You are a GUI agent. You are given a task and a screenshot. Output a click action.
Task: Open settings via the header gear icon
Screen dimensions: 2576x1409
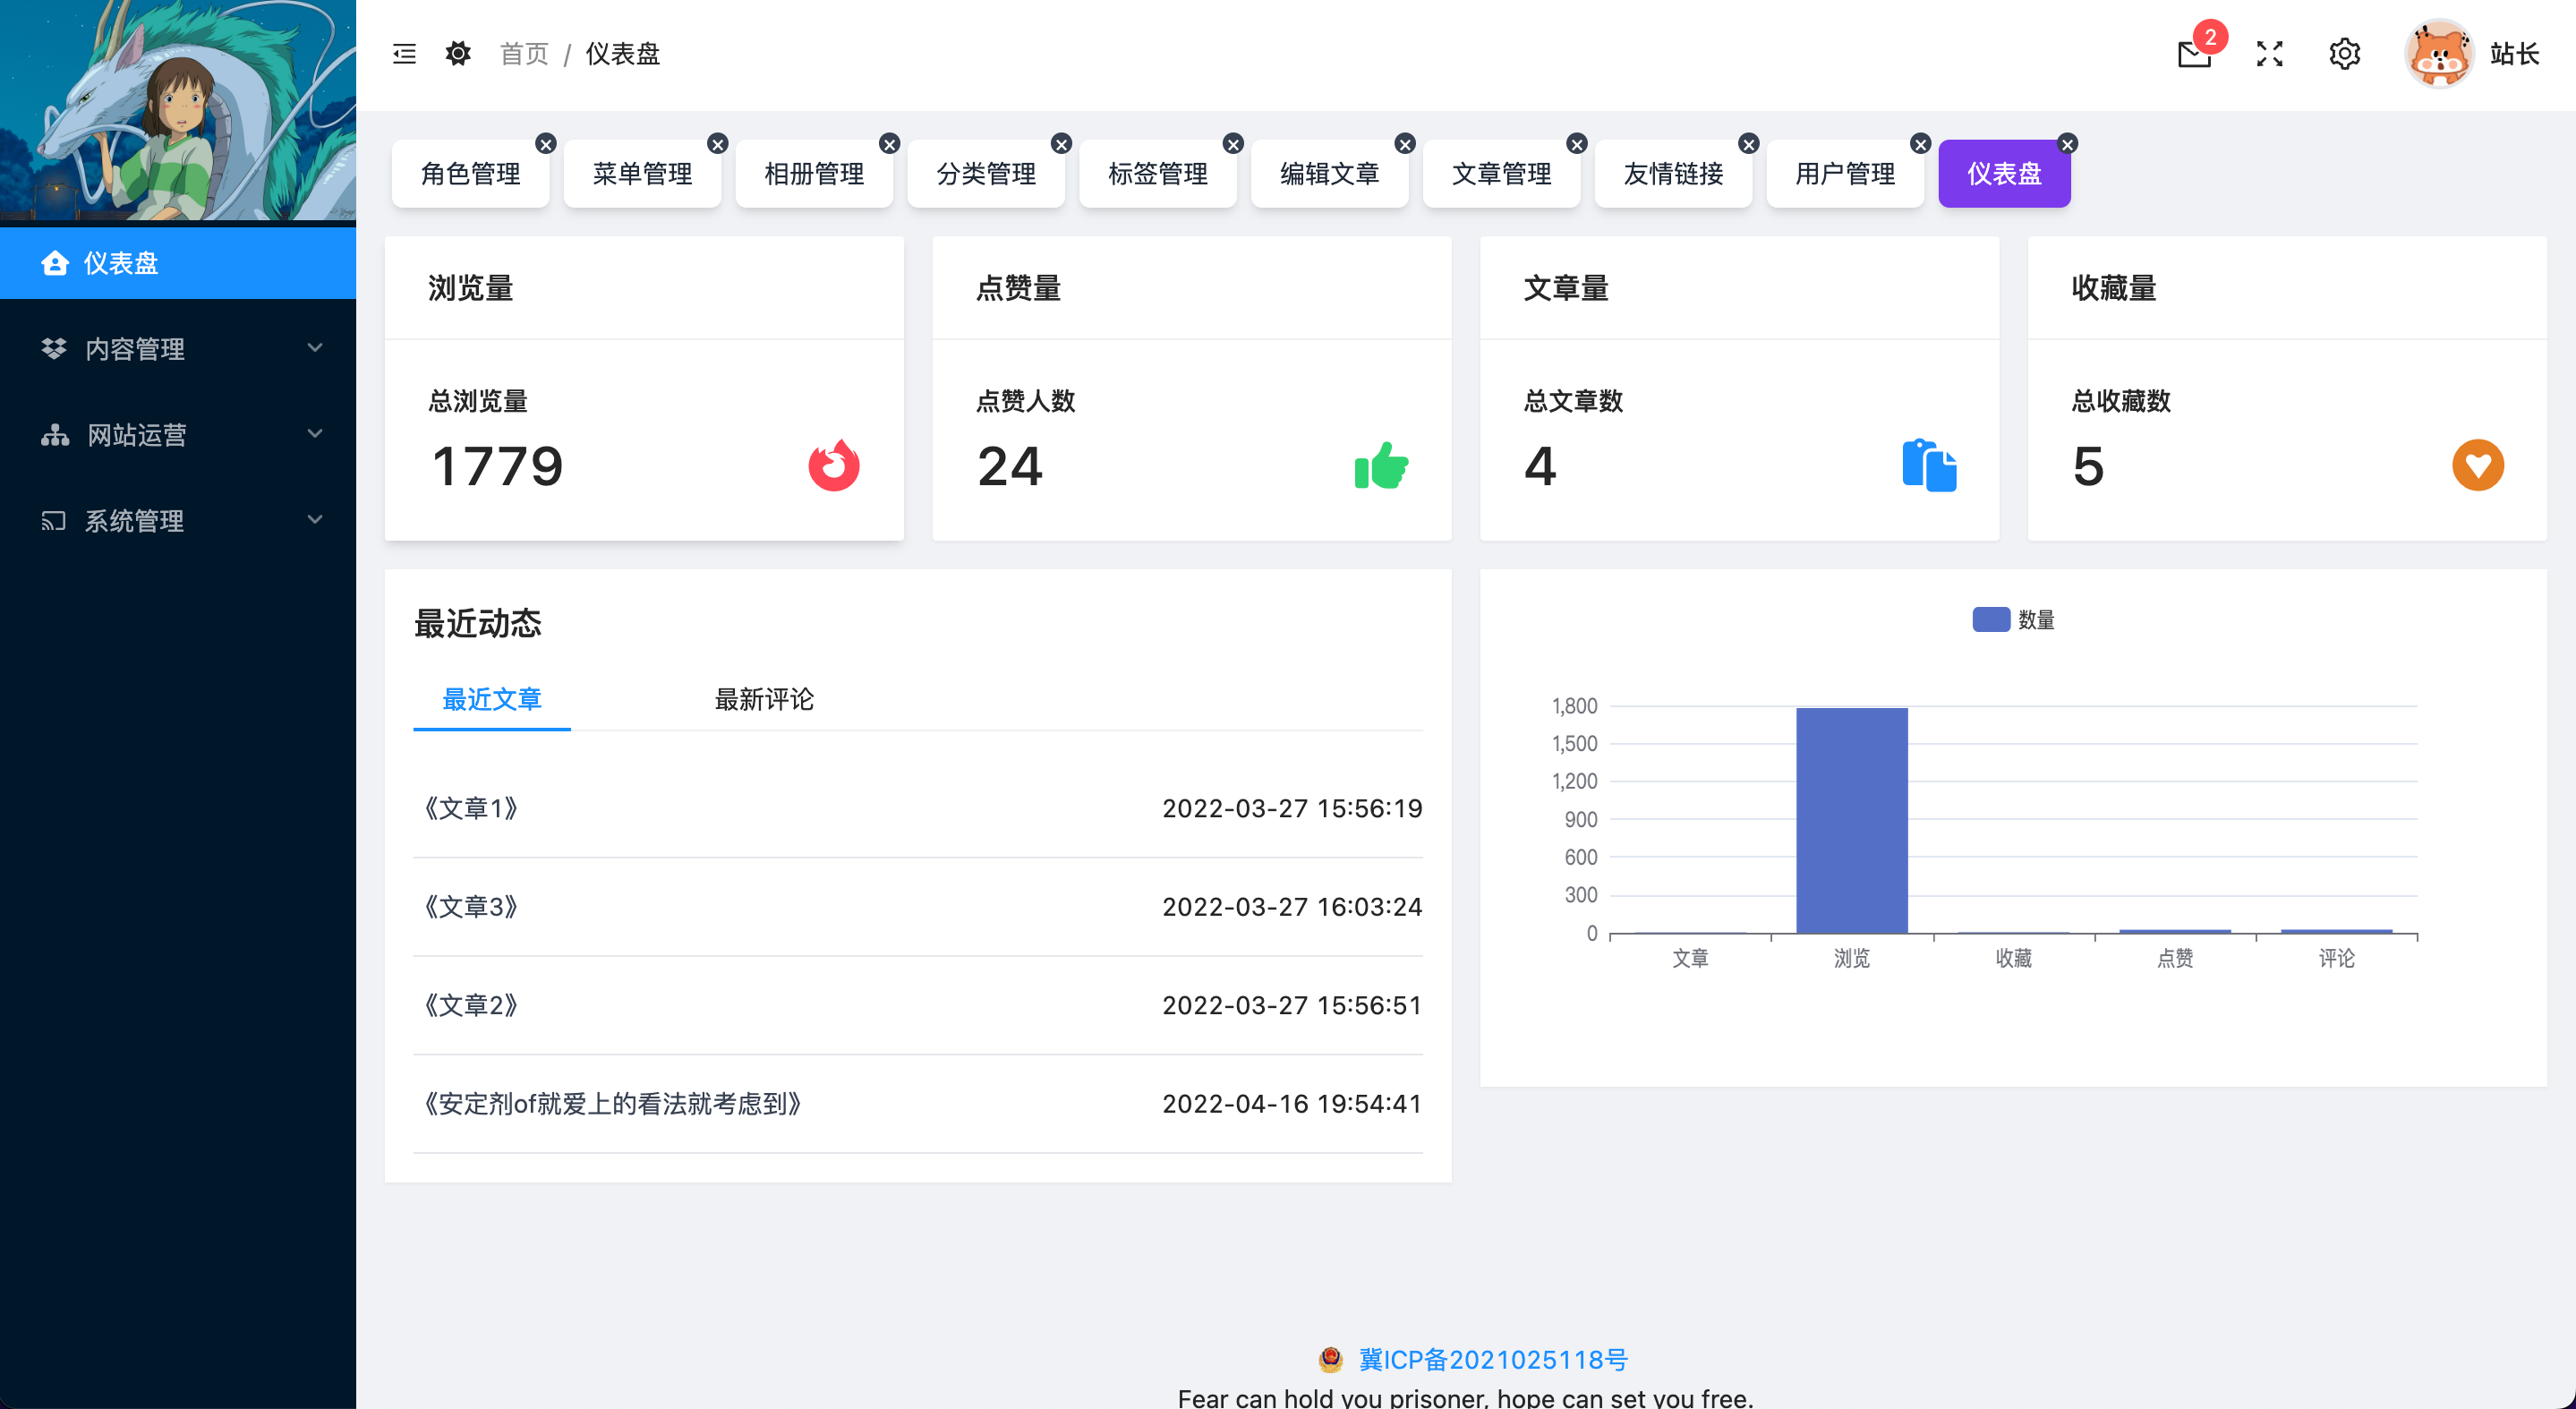[x=2344, y=54]
